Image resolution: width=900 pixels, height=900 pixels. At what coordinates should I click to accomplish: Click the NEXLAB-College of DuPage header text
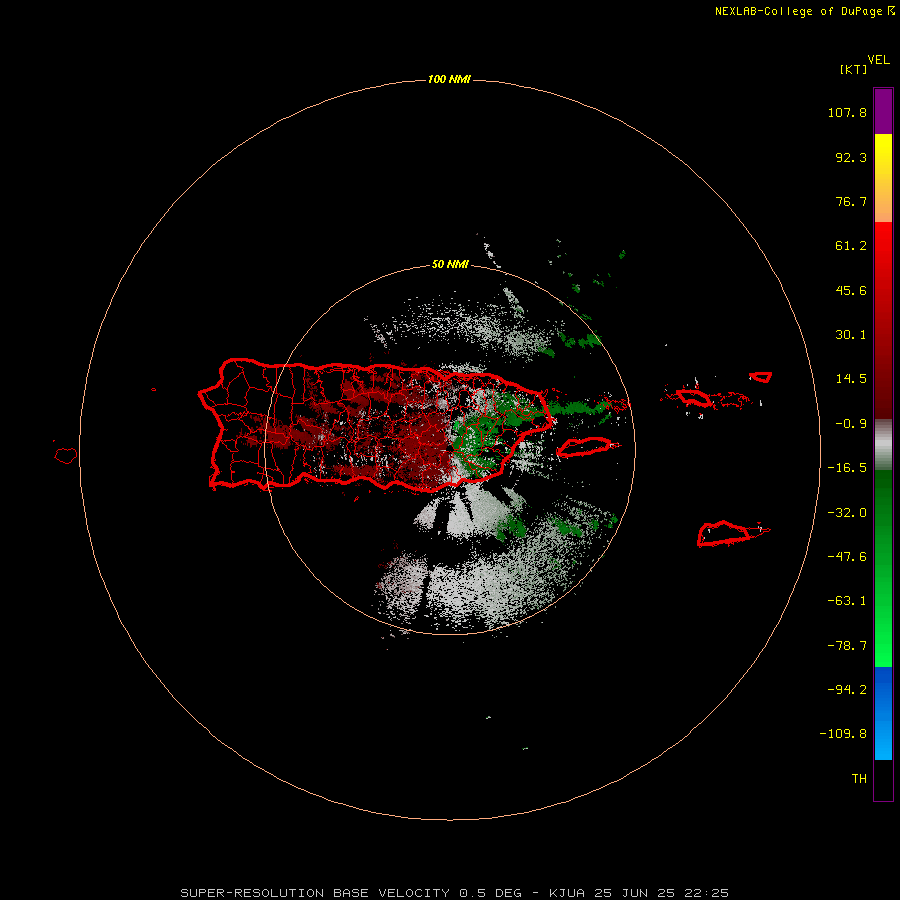(x=798, y=11)
